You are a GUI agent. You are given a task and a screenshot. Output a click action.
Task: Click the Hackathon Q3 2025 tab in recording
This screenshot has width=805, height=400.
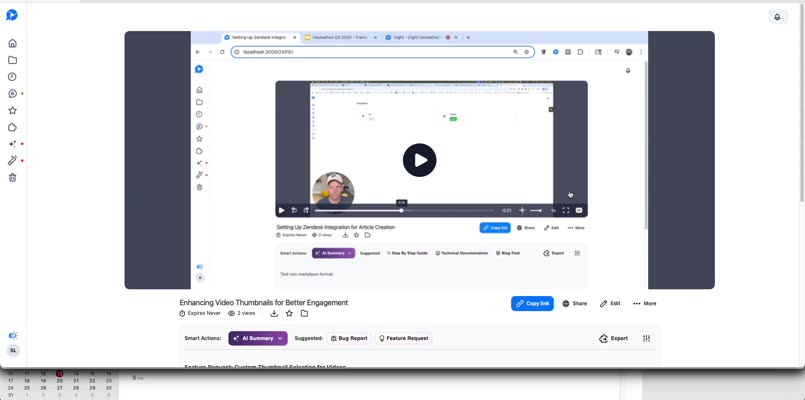tap(341, 37)
